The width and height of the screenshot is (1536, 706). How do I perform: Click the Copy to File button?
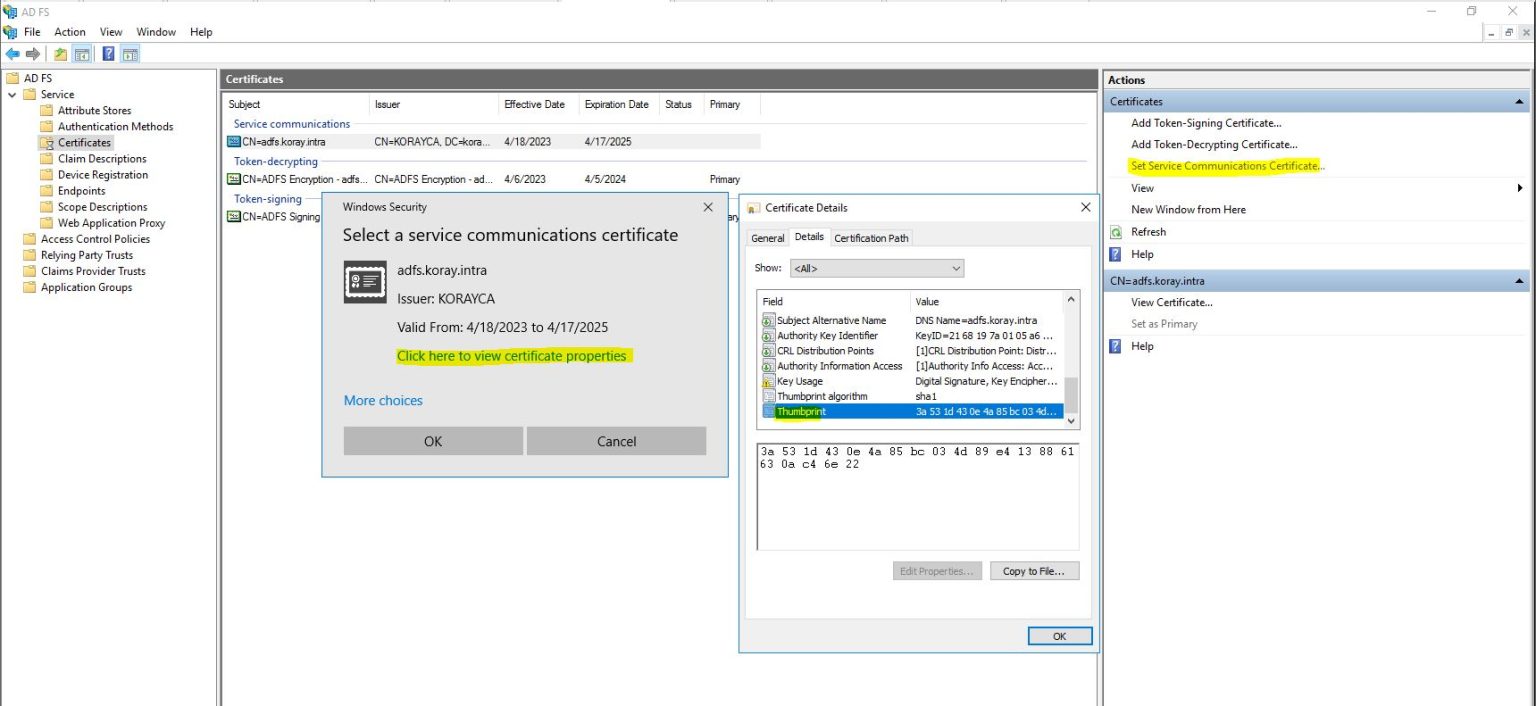[x=1034, y=570]
